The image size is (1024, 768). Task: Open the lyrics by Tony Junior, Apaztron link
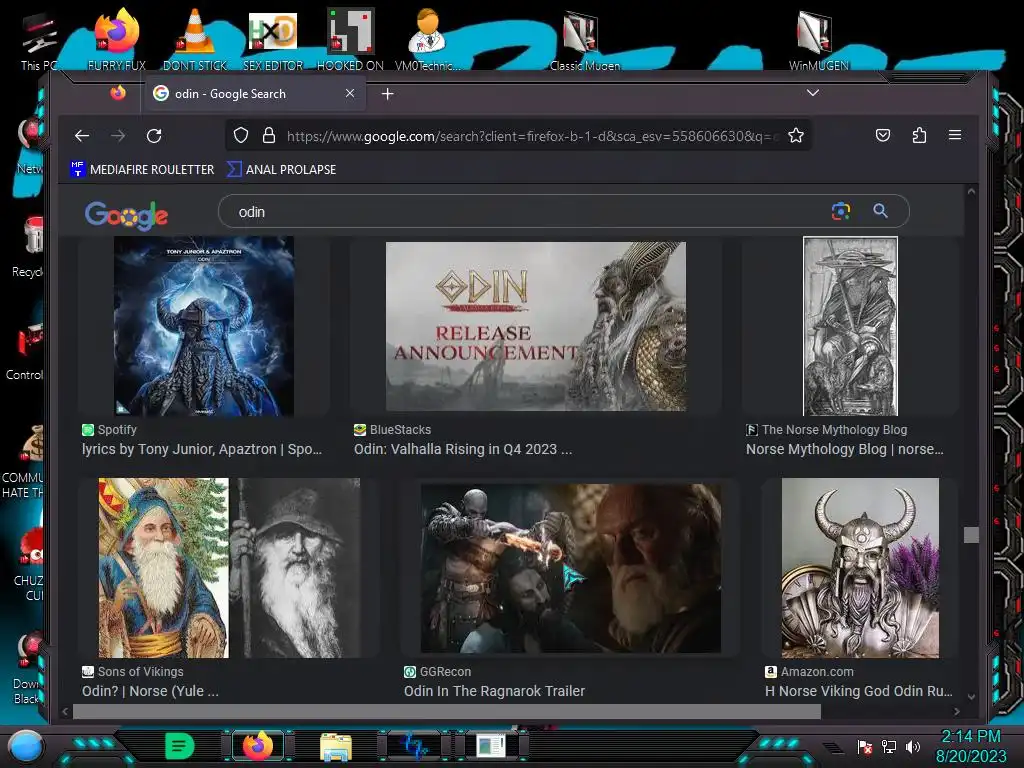pyautogui.click(x=202, y=449)
